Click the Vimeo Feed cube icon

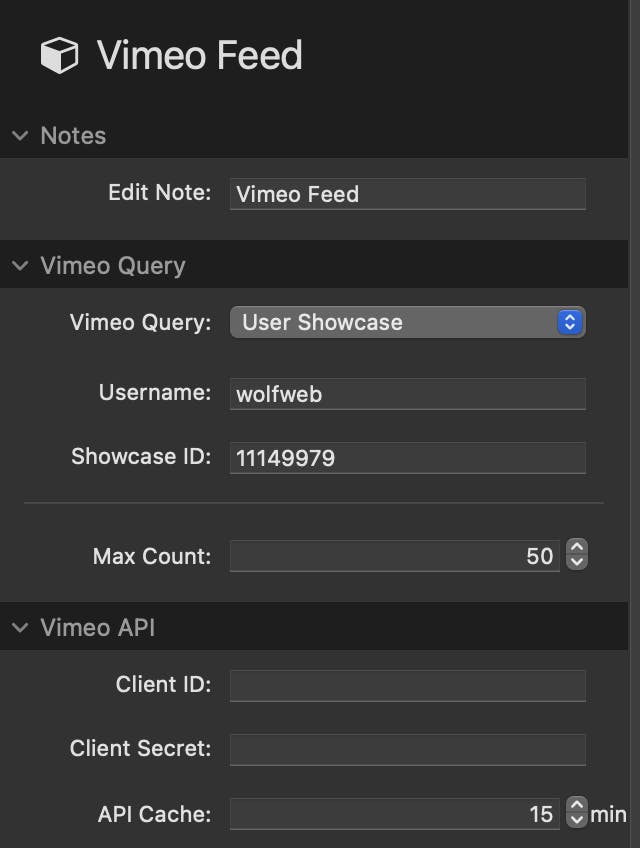click(59, 55)
